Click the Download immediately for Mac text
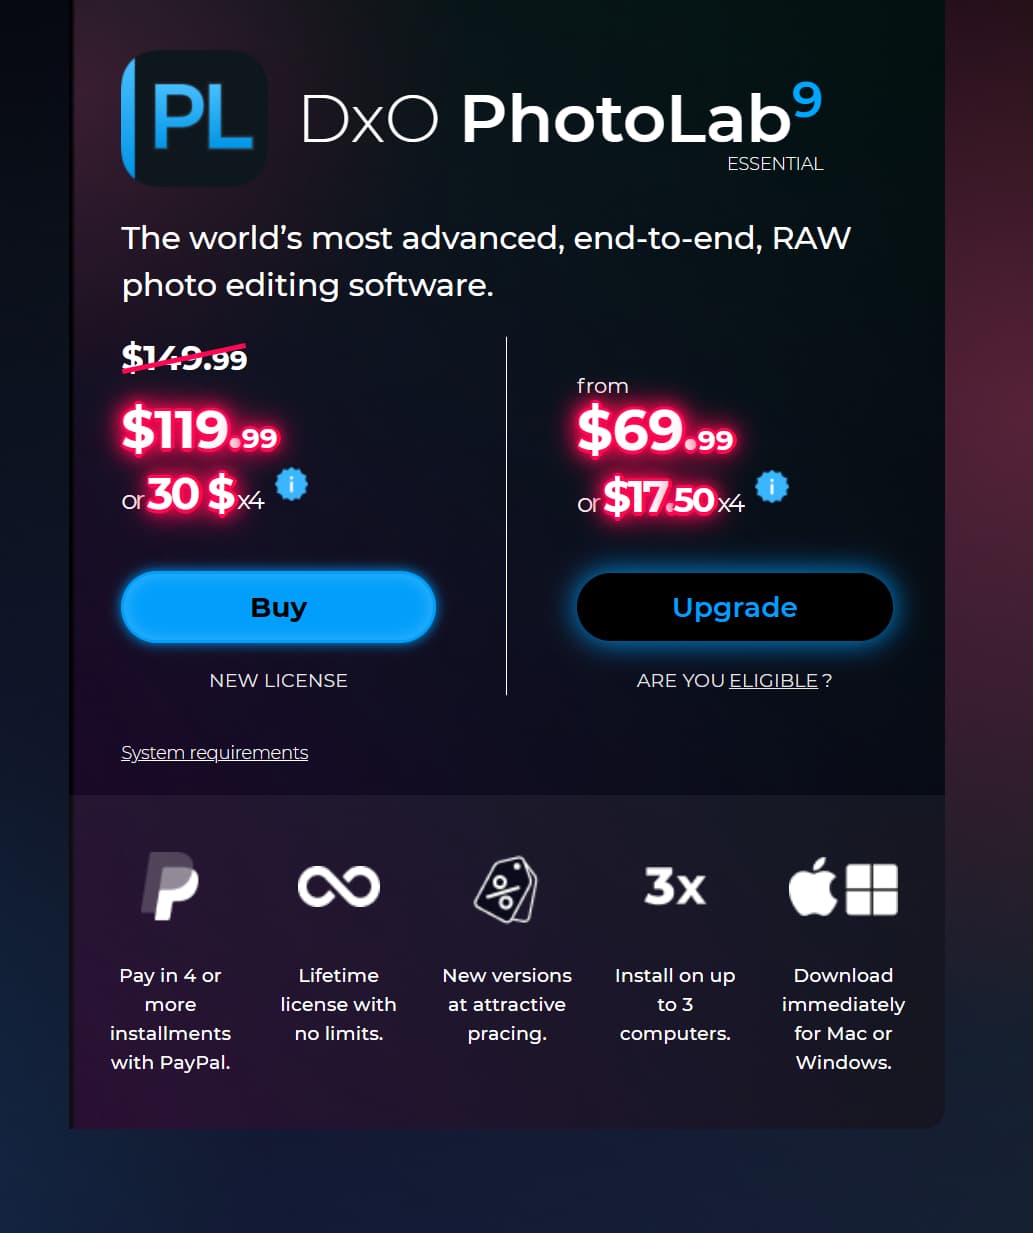Screen dimensions: 1033x1233 tap(843, 1018)
